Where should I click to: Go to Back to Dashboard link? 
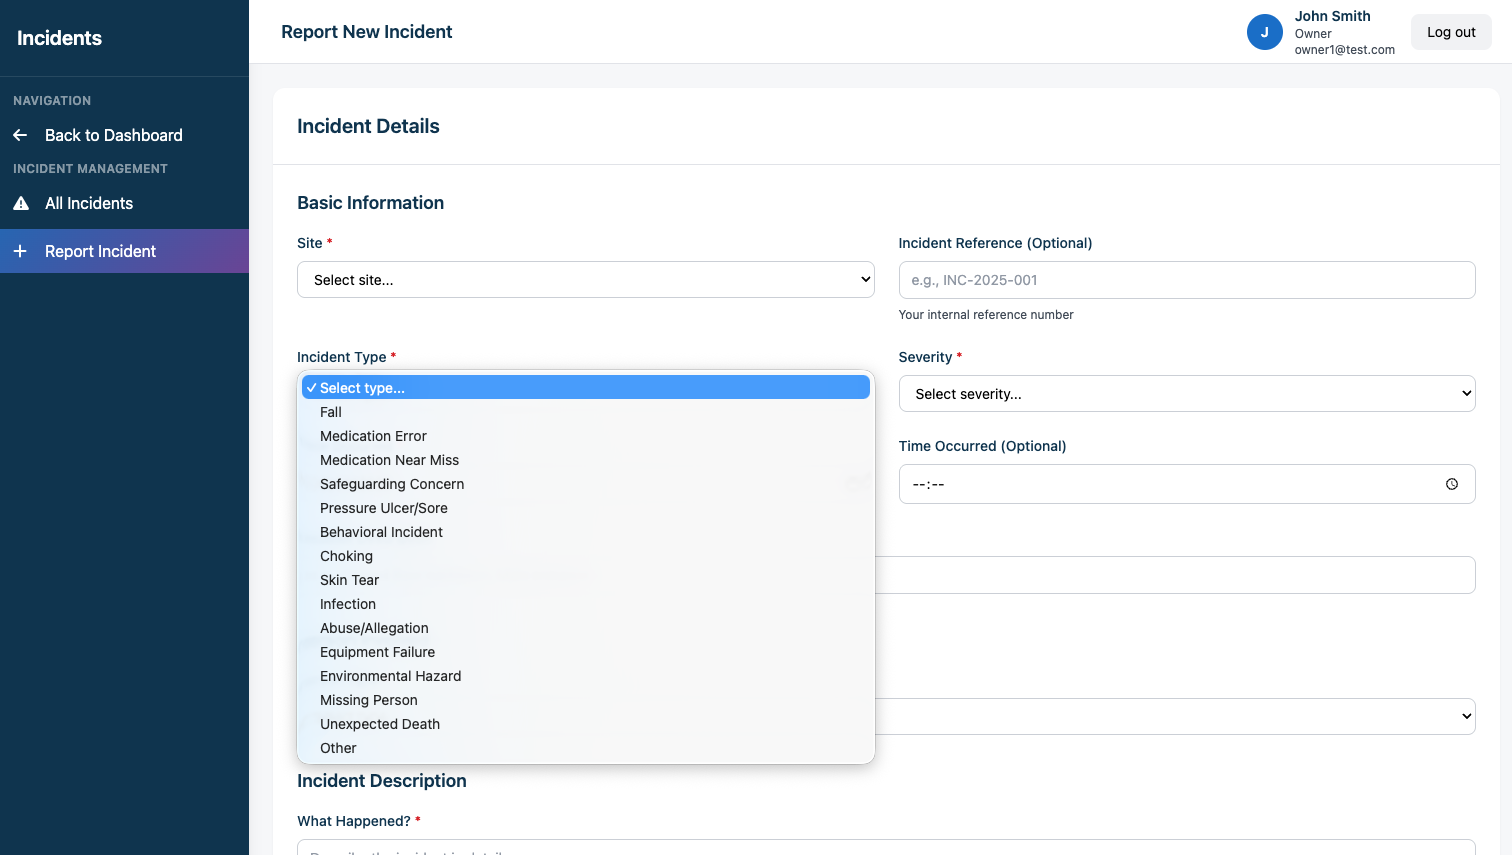click(113, 135)
